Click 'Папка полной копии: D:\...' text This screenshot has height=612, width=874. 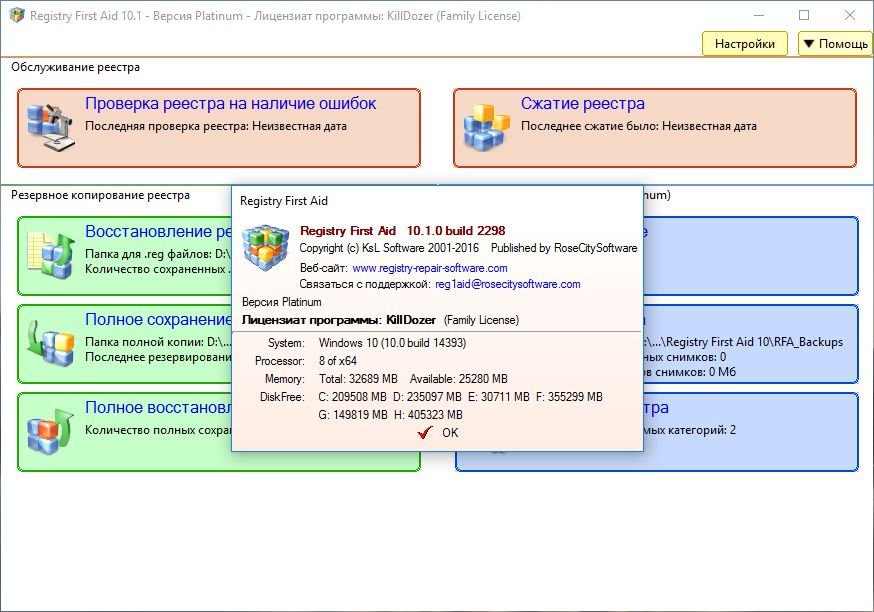click(x=158, y=342)
